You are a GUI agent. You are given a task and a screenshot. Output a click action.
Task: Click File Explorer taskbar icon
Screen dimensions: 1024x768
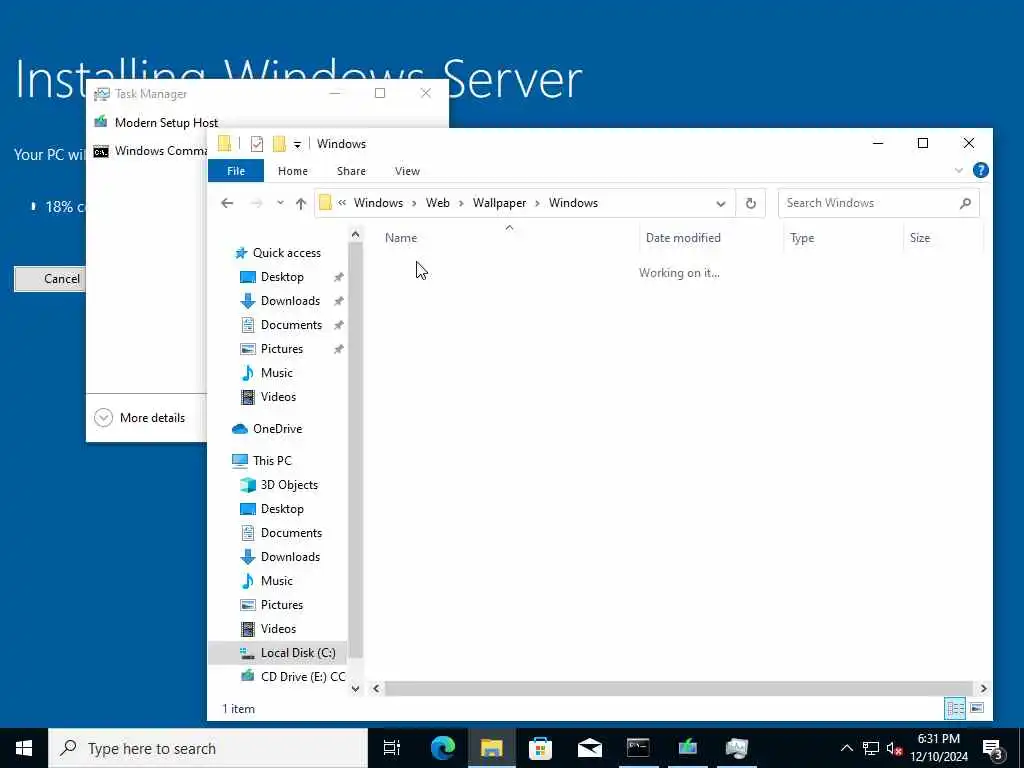click(492, 748)
